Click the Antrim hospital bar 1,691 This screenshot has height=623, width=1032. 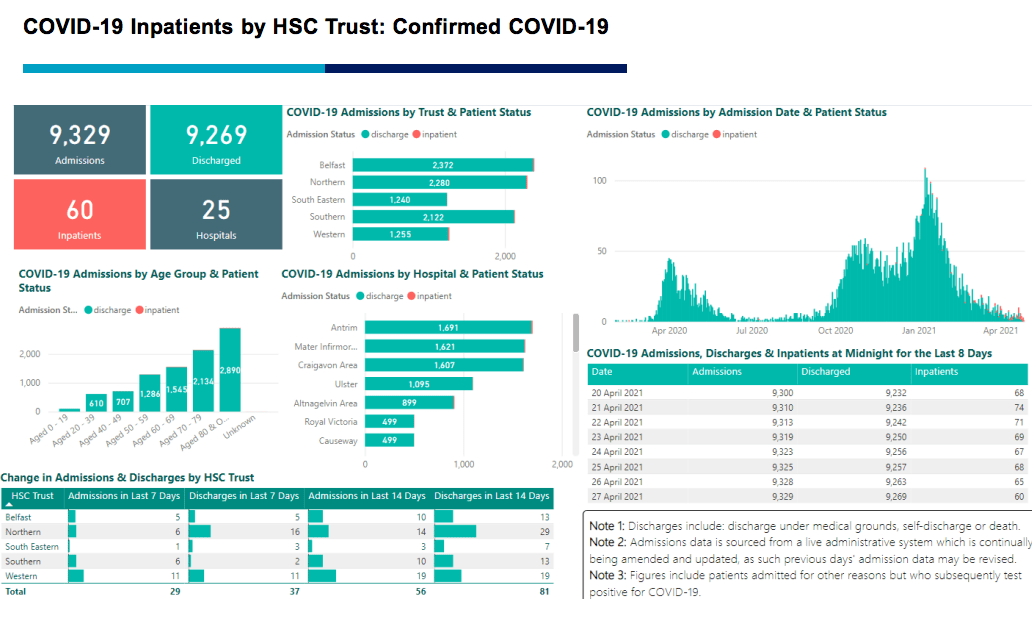[x=449, y=328]
